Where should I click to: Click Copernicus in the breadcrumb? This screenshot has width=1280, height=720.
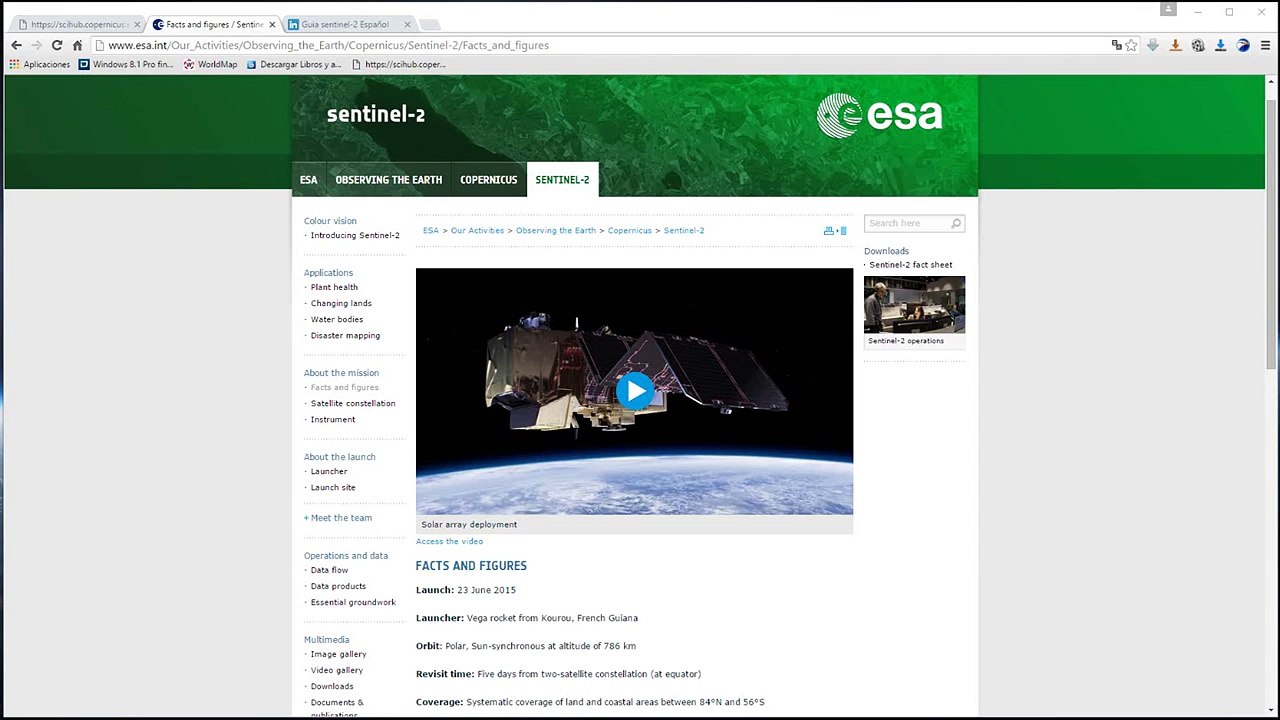(629, 230)
